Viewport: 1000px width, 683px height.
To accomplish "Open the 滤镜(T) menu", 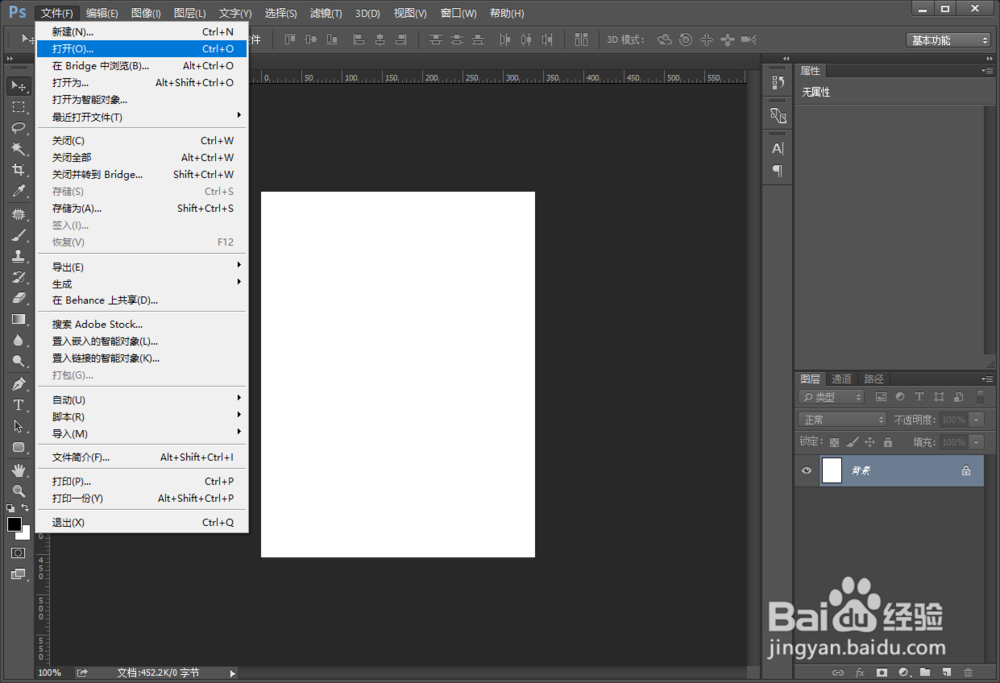I will (326, 13).
